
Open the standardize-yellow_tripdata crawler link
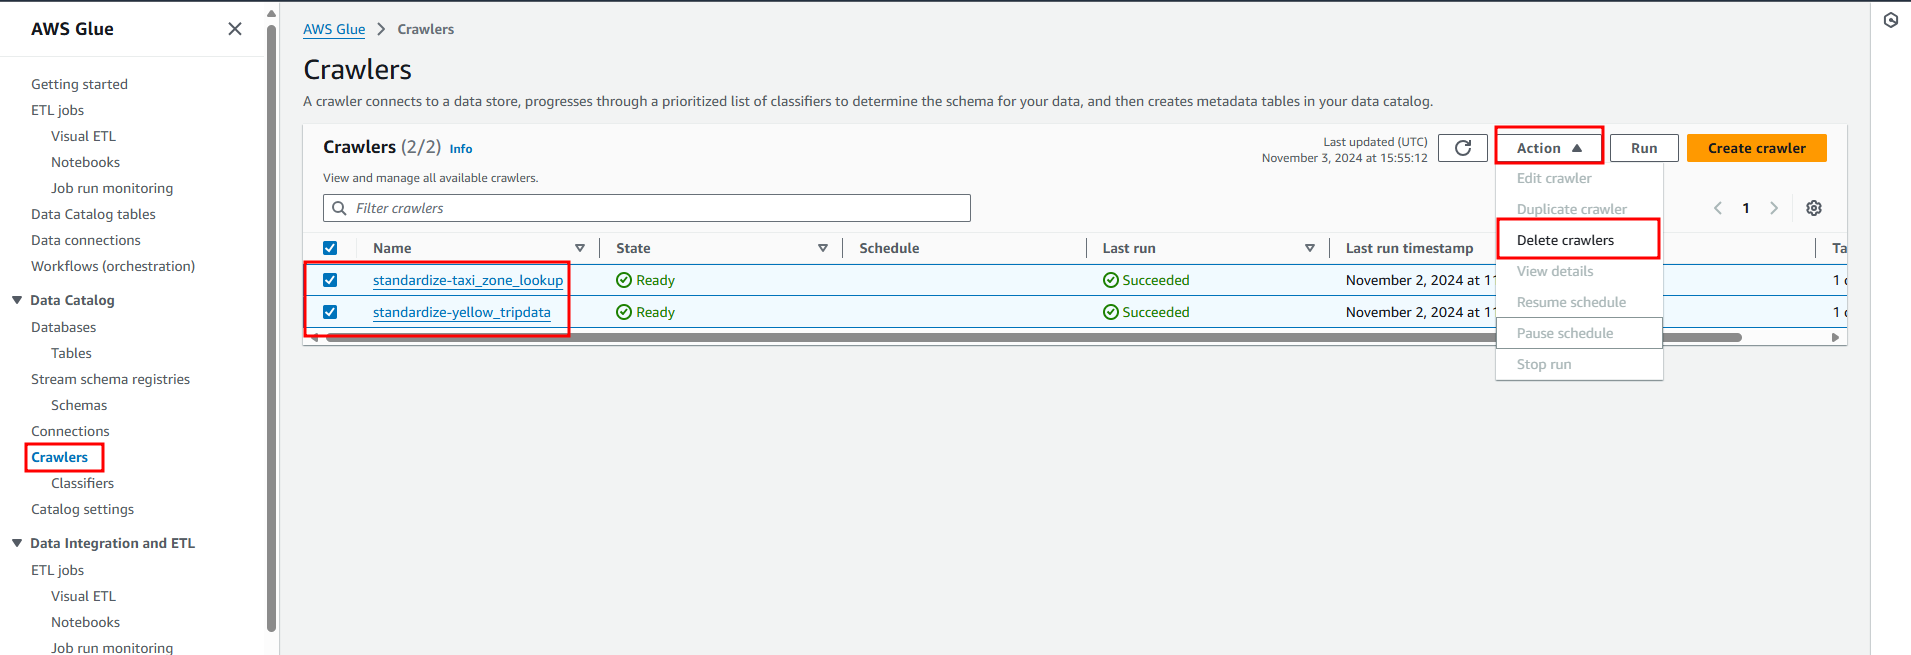tap(461, 312)
